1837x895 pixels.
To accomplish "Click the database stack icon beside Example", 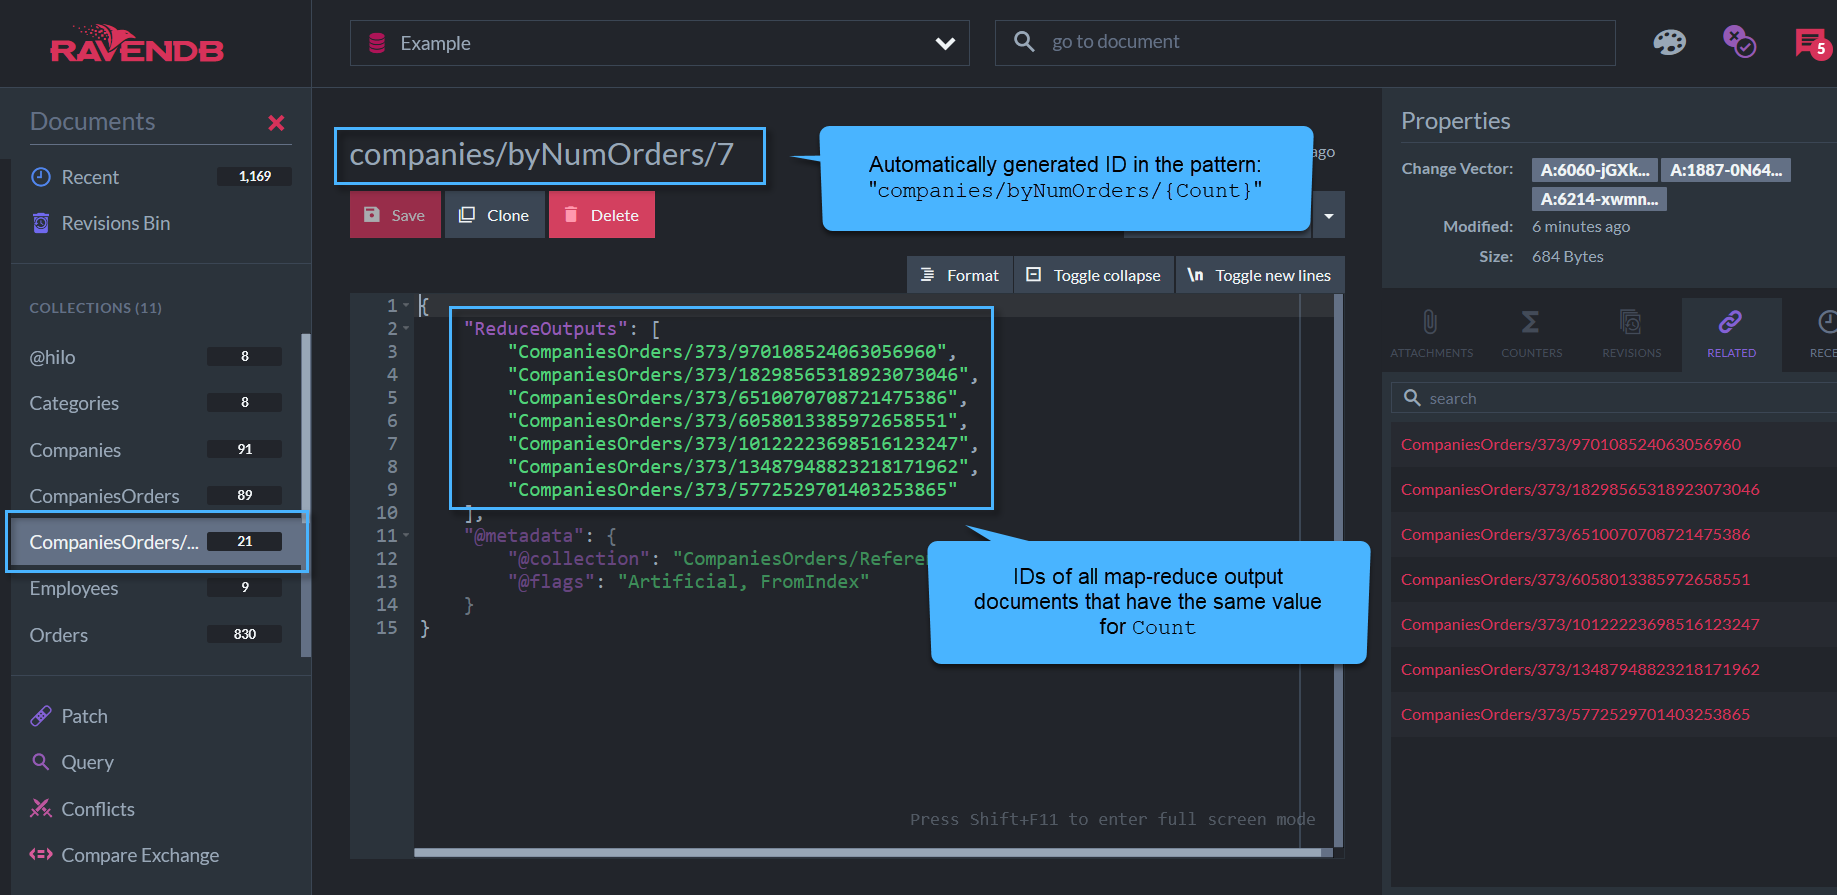I will [377, 43].
